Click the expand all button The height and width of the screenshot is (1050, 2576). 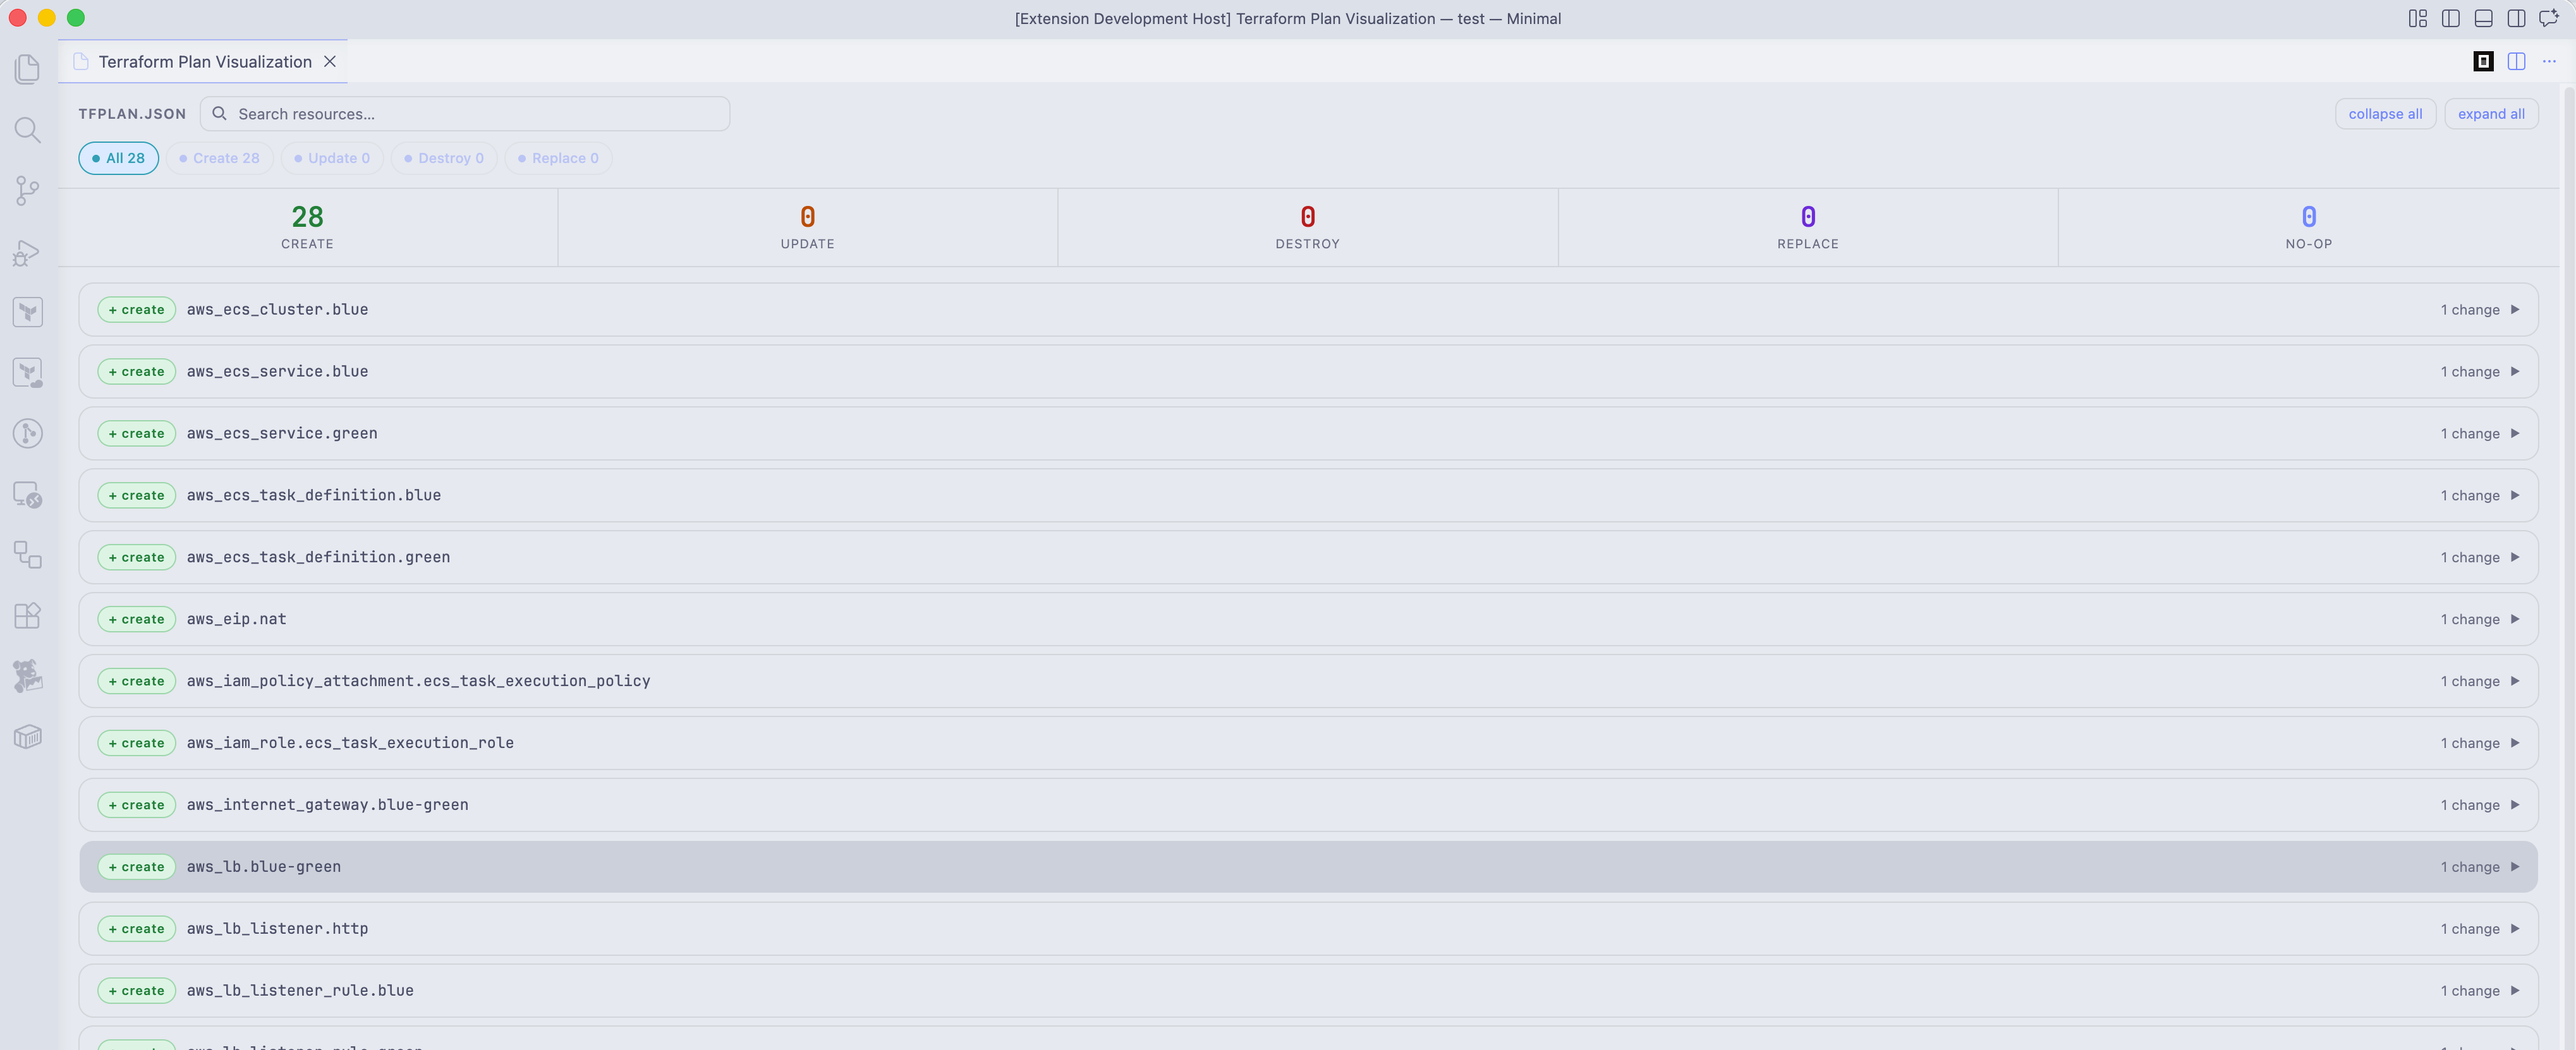(x=2490, y=114)
